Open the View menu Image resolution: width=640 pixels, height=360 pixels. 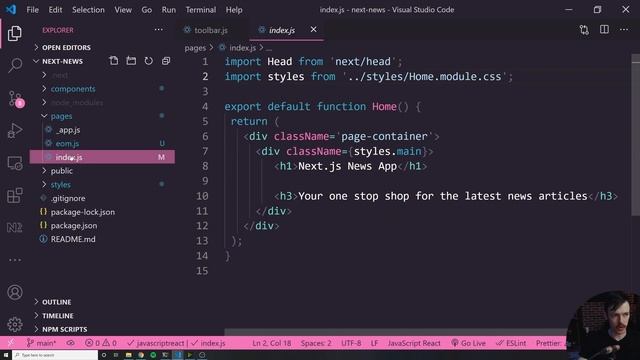click(123, 9)
